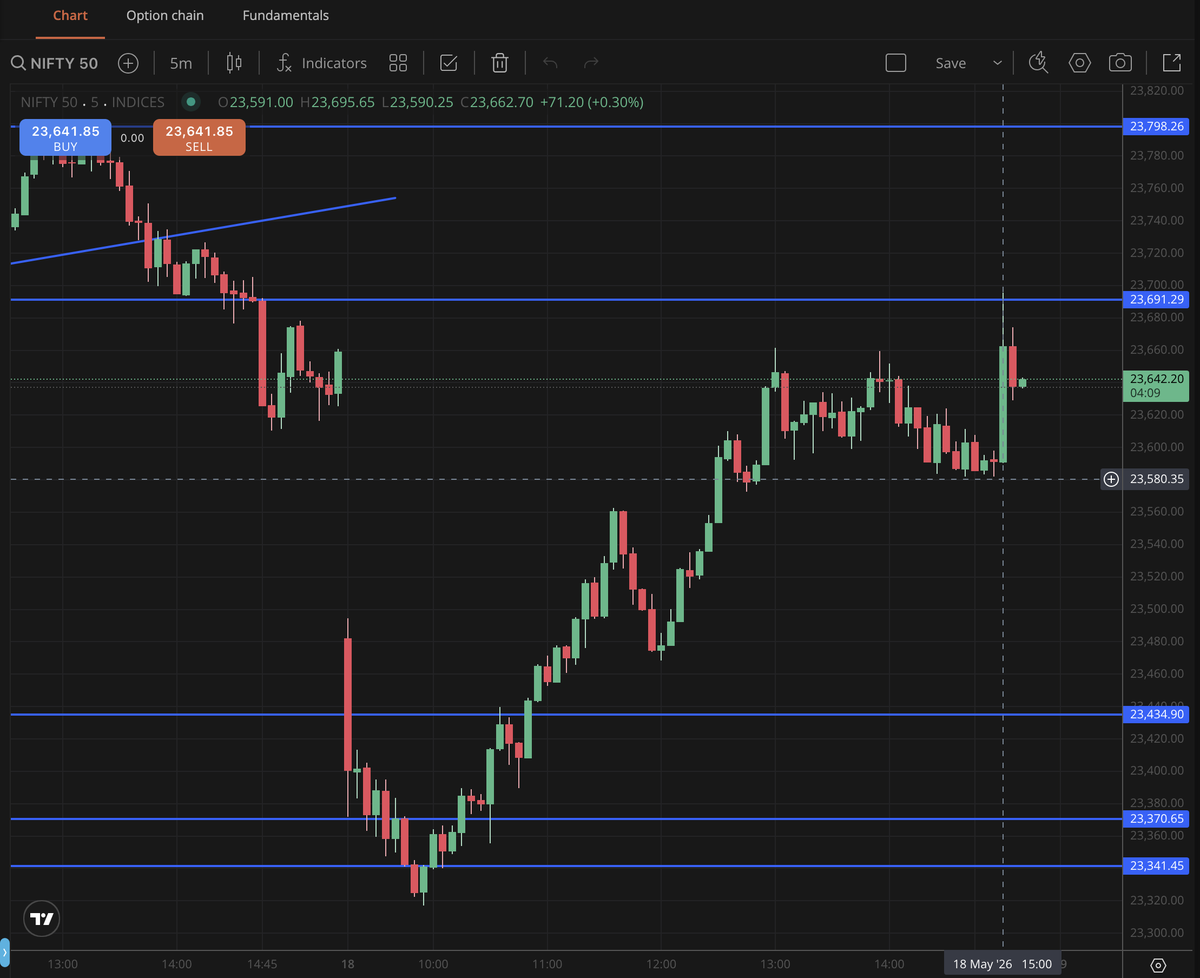Click the high value H23,695.65 in legend
1200x978 pixels.
coord(337,102)
